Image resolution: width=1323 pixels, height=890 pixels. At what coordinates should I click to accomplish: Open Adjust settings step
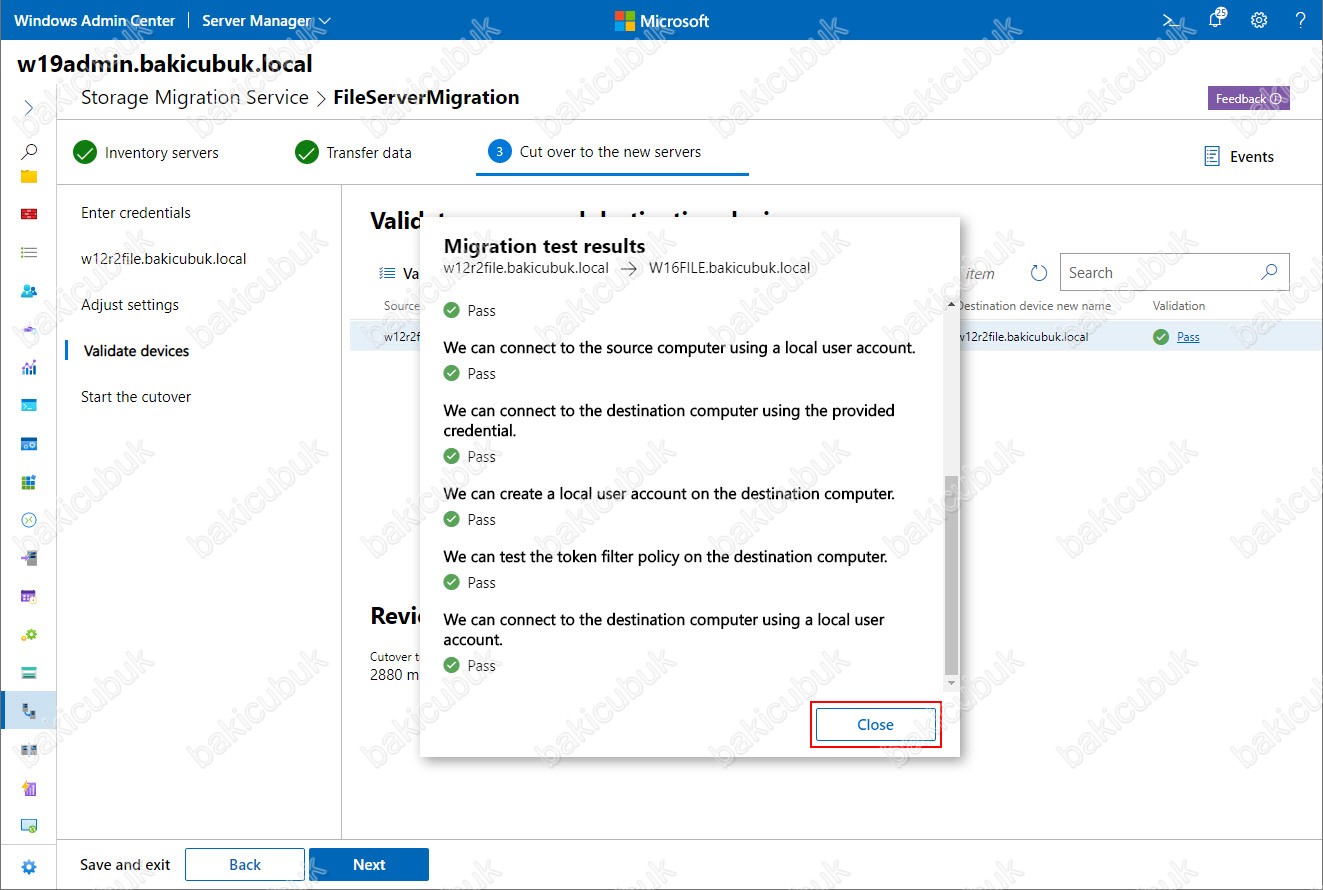tap(130, 305)
